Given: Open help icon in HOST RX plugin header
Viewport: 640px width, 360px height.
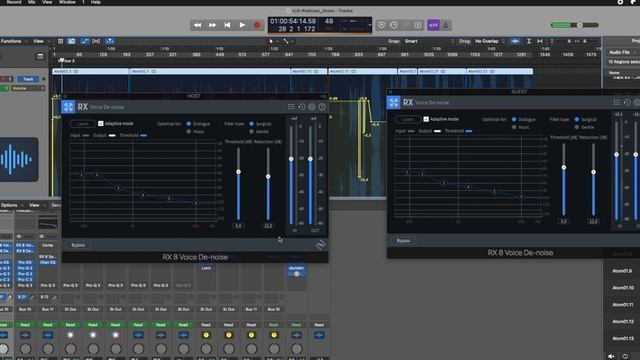Looking at the screenshot, I should tap(322, 107).
